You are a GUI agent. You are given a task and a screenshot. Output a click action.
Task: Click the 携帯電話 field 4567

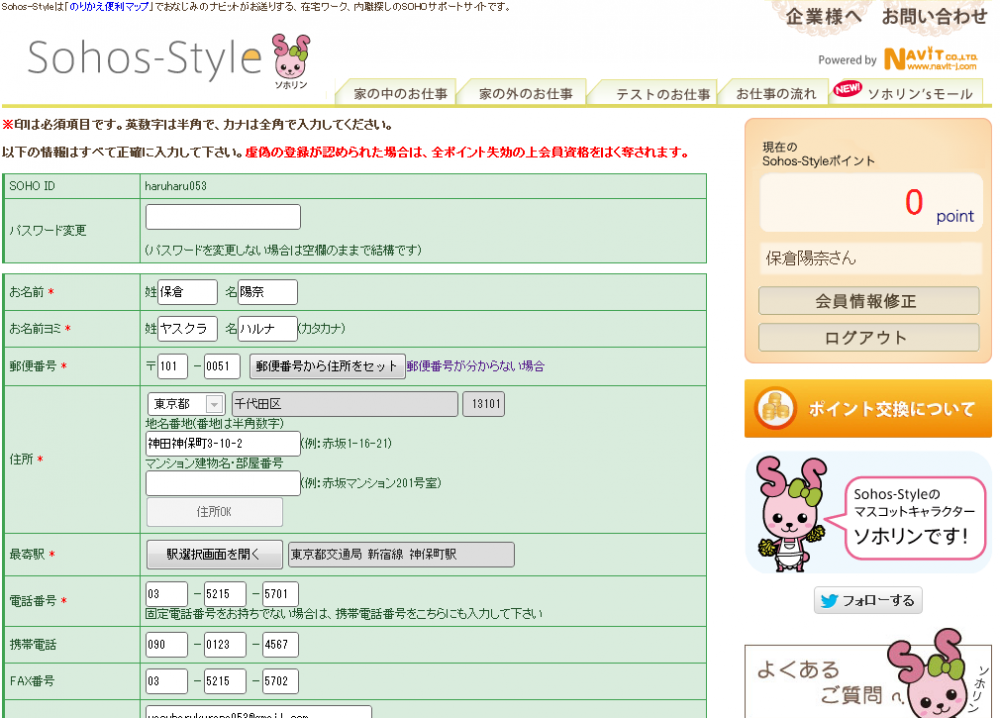point(281,645)
